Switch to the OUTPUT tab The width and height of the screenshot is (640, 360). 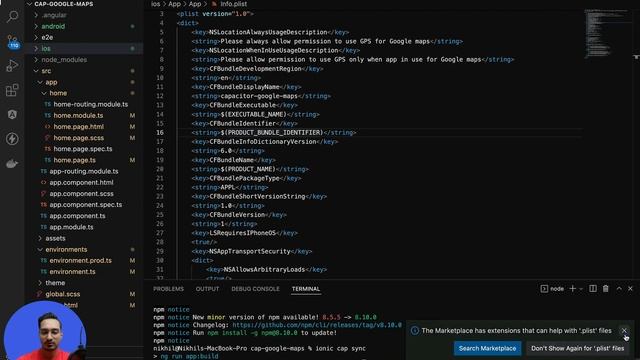[x=207, y=289]
